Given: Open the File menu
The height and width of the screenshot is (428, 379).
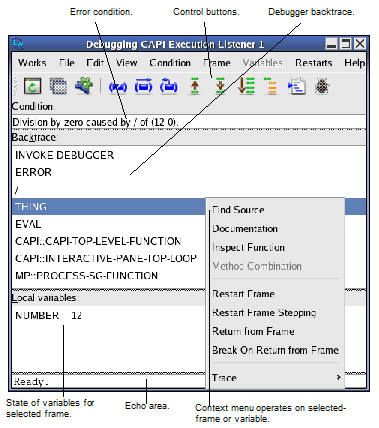Looking at the screenshot, I should (67, 63).
